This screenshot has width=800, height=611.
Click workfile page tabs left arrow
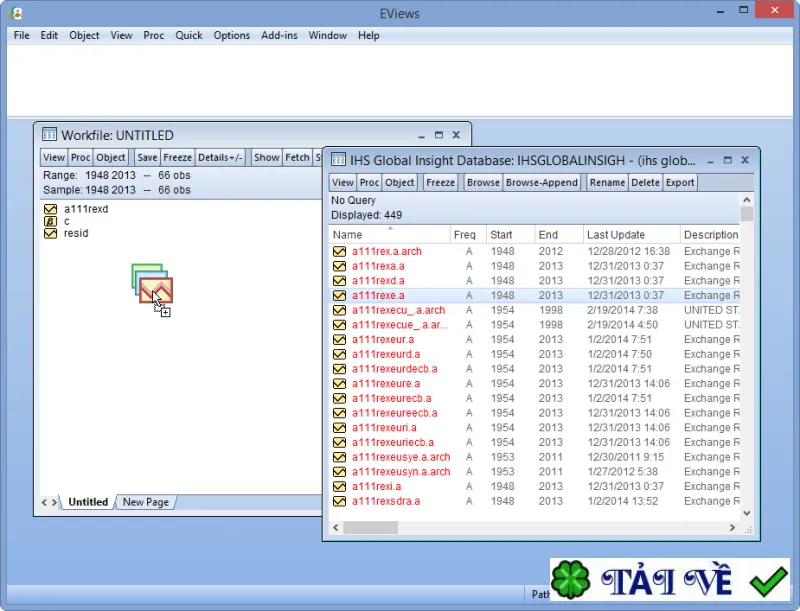(44, 502)
